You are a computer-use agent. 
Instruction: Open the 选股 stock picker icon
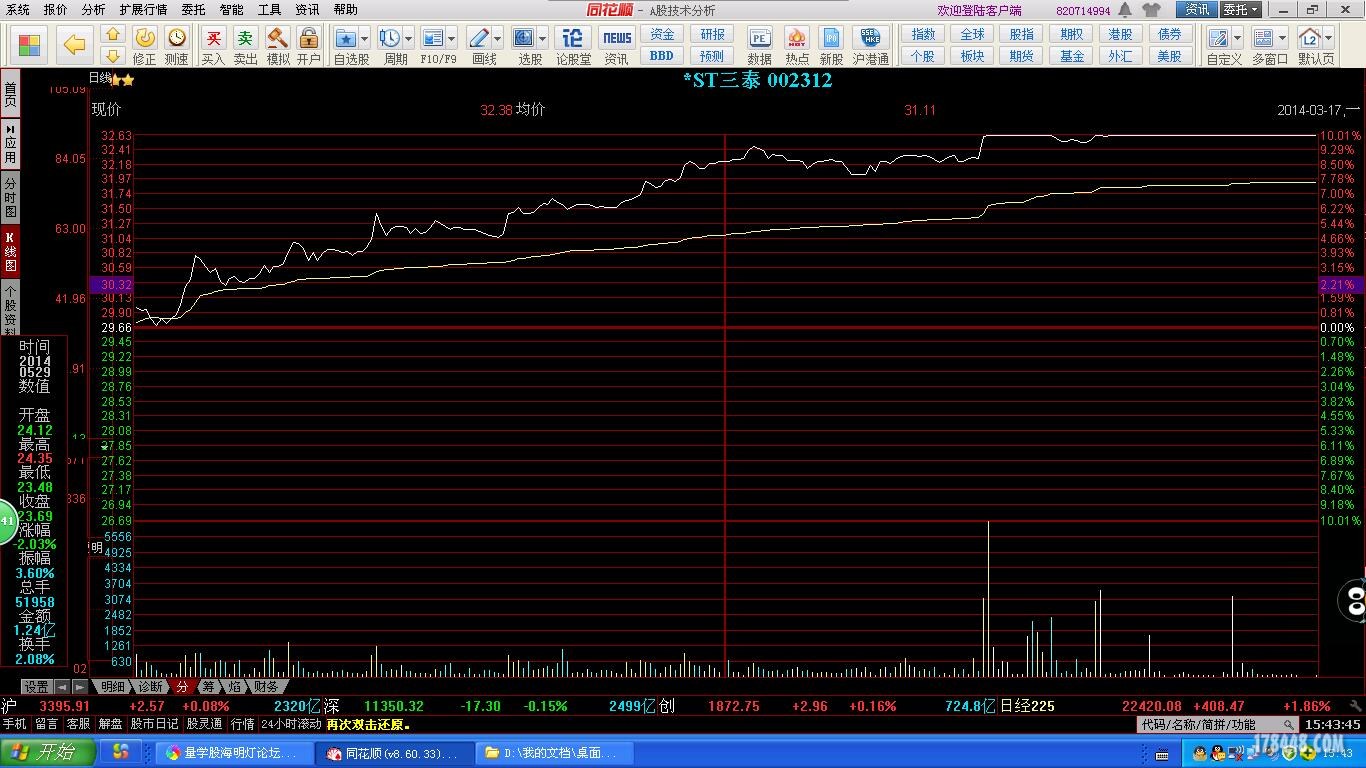[x=524, y=38]
